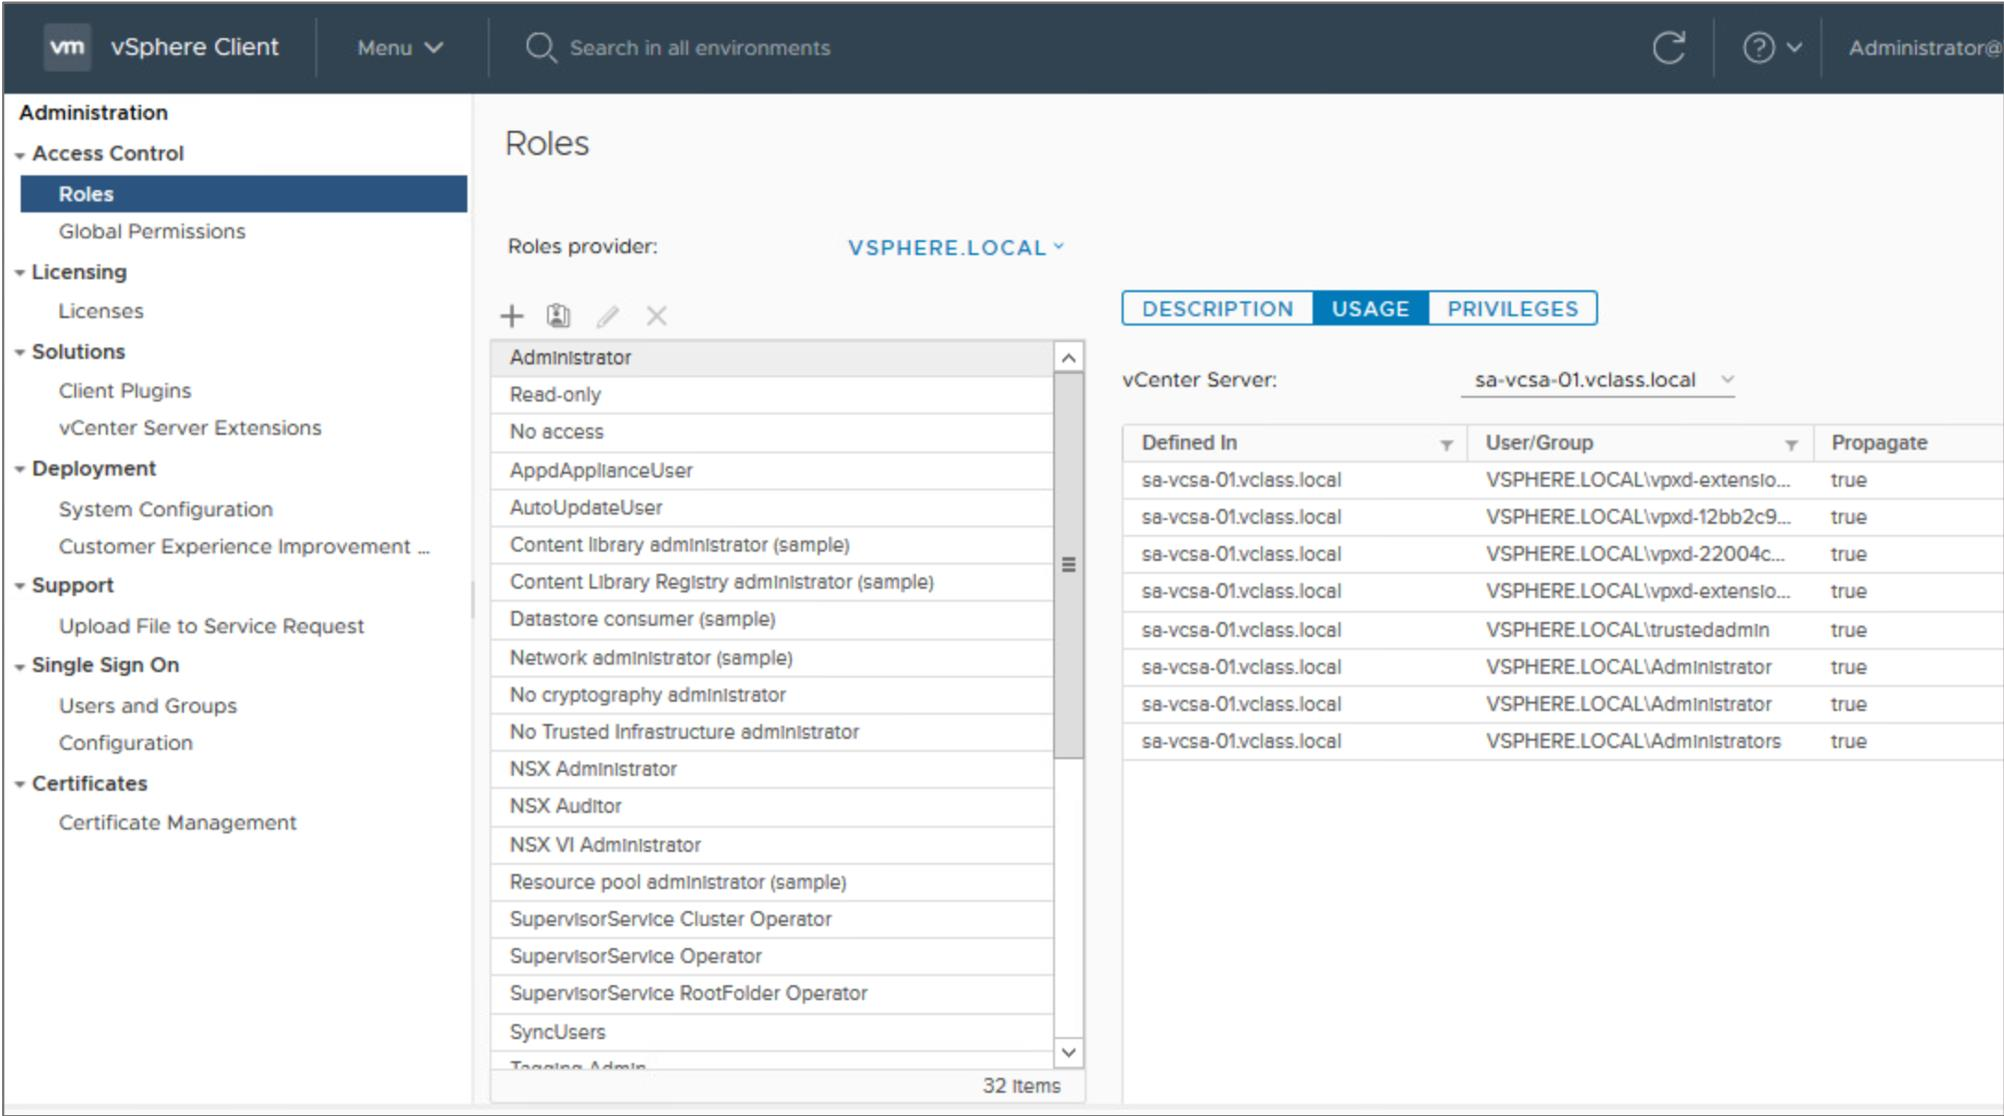Open the help question mark icon

click(1758, 47)
